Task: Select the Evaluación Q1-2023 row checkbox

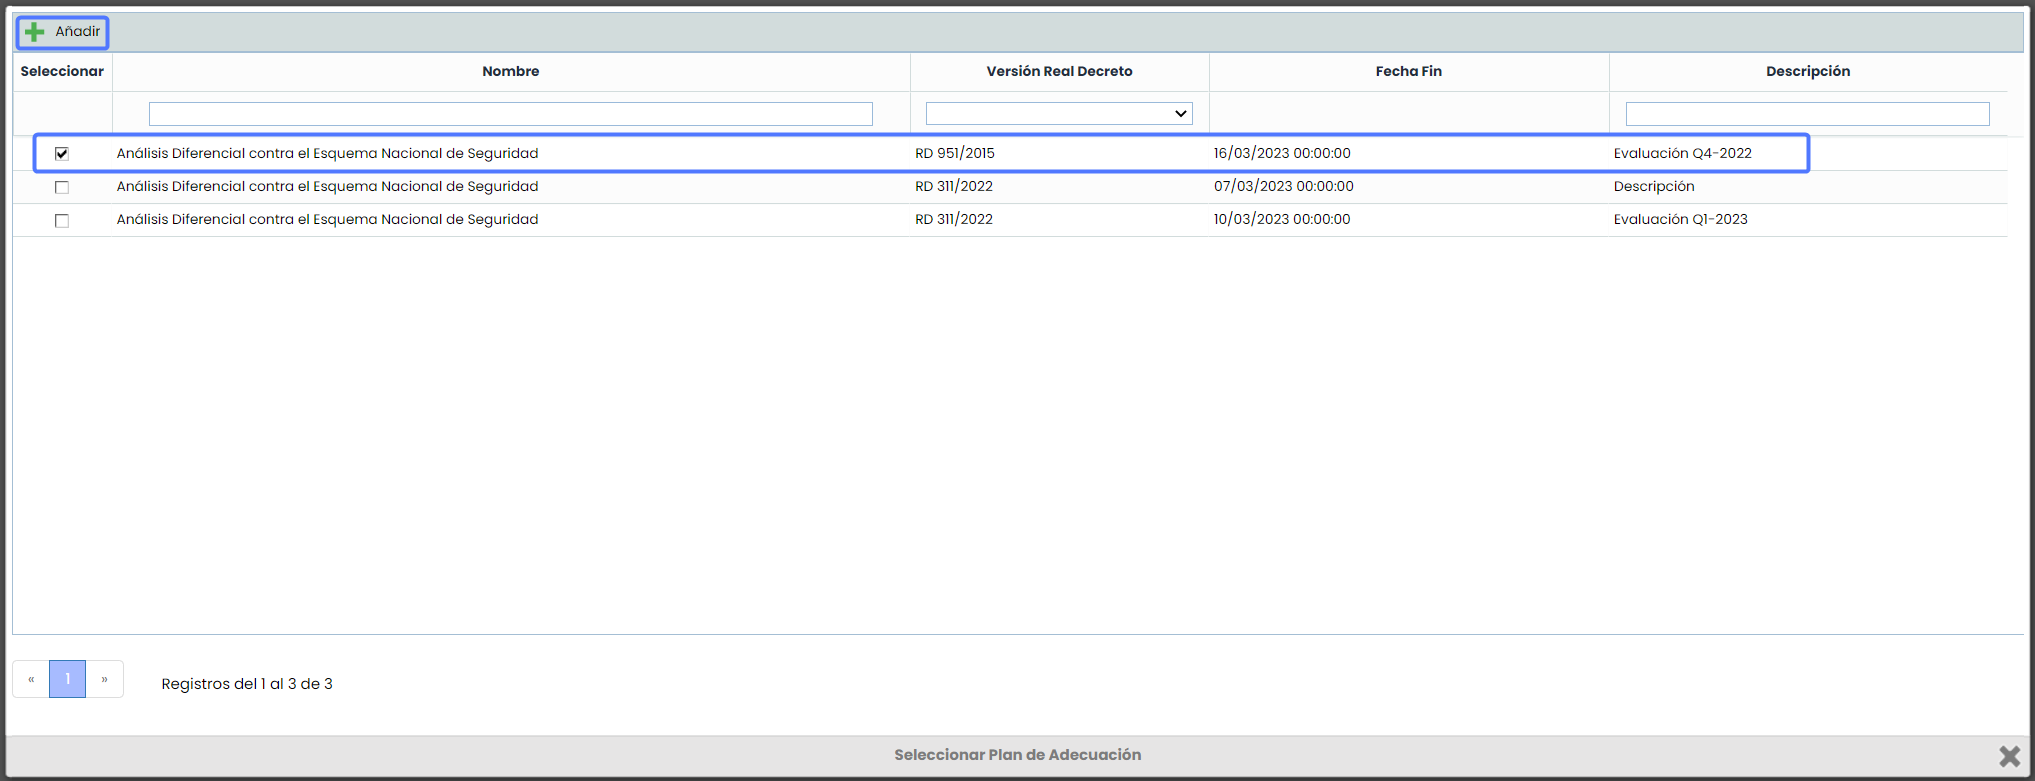Action: 62,220
